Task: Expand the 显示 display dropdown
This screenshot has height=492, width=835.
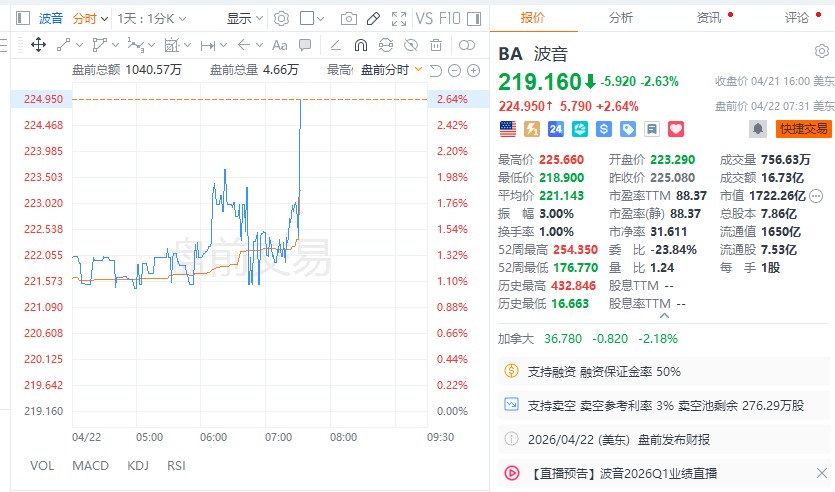Action: click(x=244, y=18)
